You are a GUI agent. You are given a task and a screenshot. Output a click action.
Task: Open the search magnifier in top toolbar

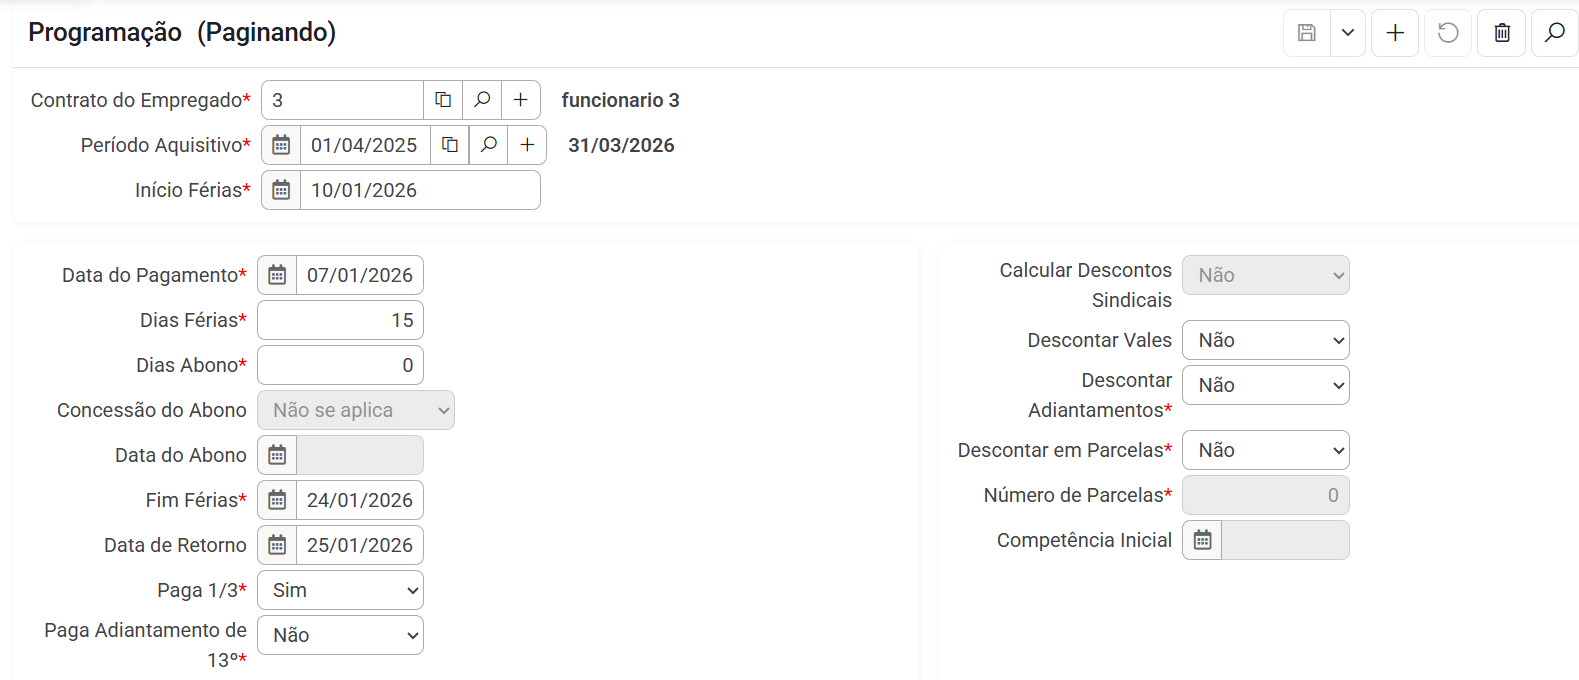pos(1554,33)
